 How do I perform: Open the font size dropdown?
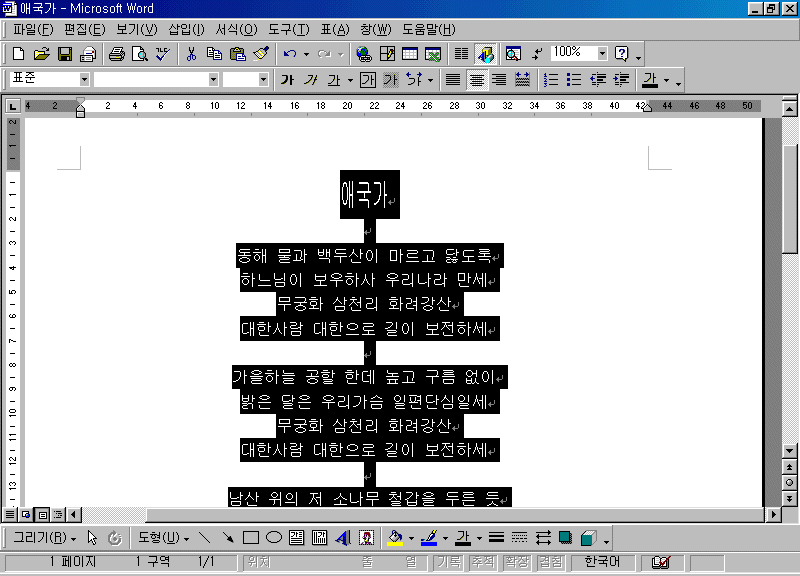(263, 80)
